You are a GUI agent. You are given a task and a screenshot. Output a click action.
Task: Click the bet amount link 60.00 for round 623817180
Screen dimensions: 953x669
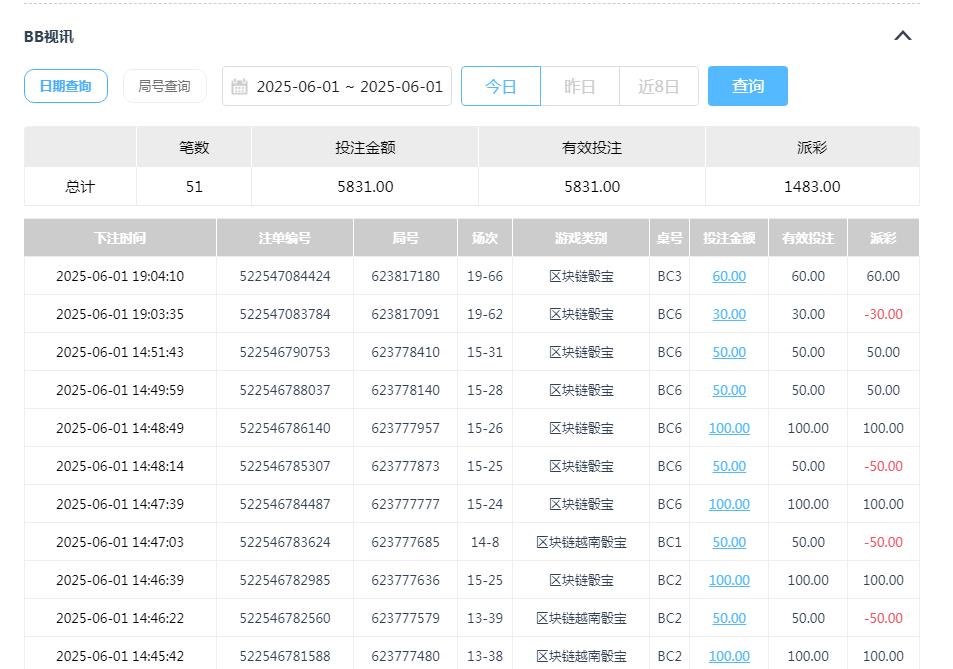tap(728, 276)
